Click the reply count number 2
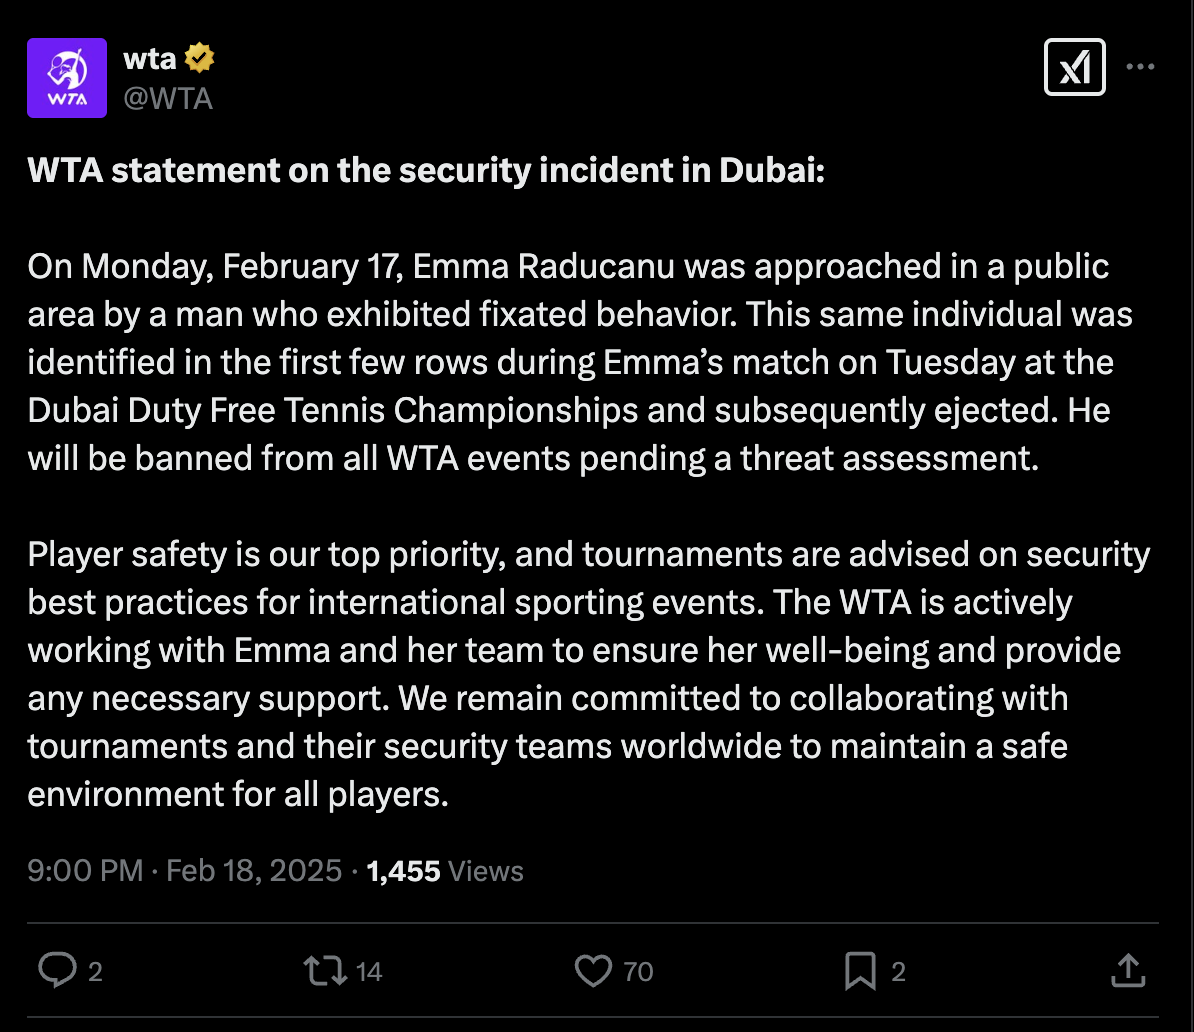The image size is (1194, 1032). click(x=95, y=971)
